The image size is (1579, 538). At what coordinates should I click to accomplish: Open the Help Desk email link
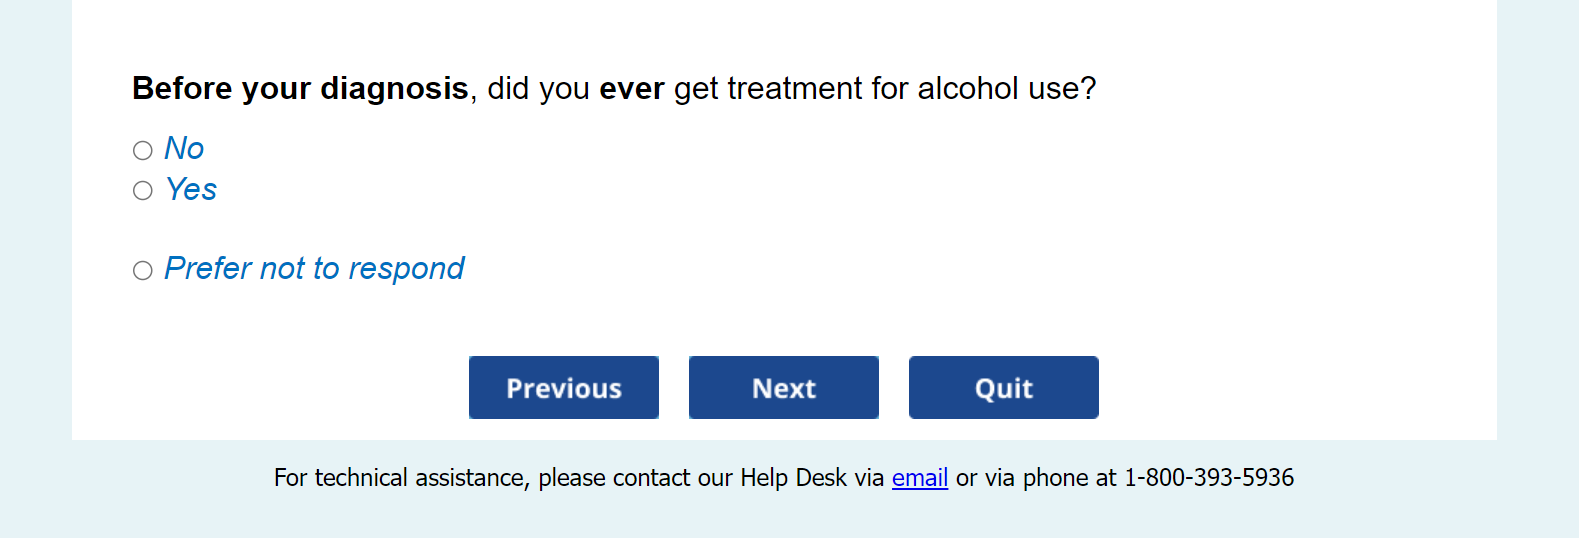919,478
